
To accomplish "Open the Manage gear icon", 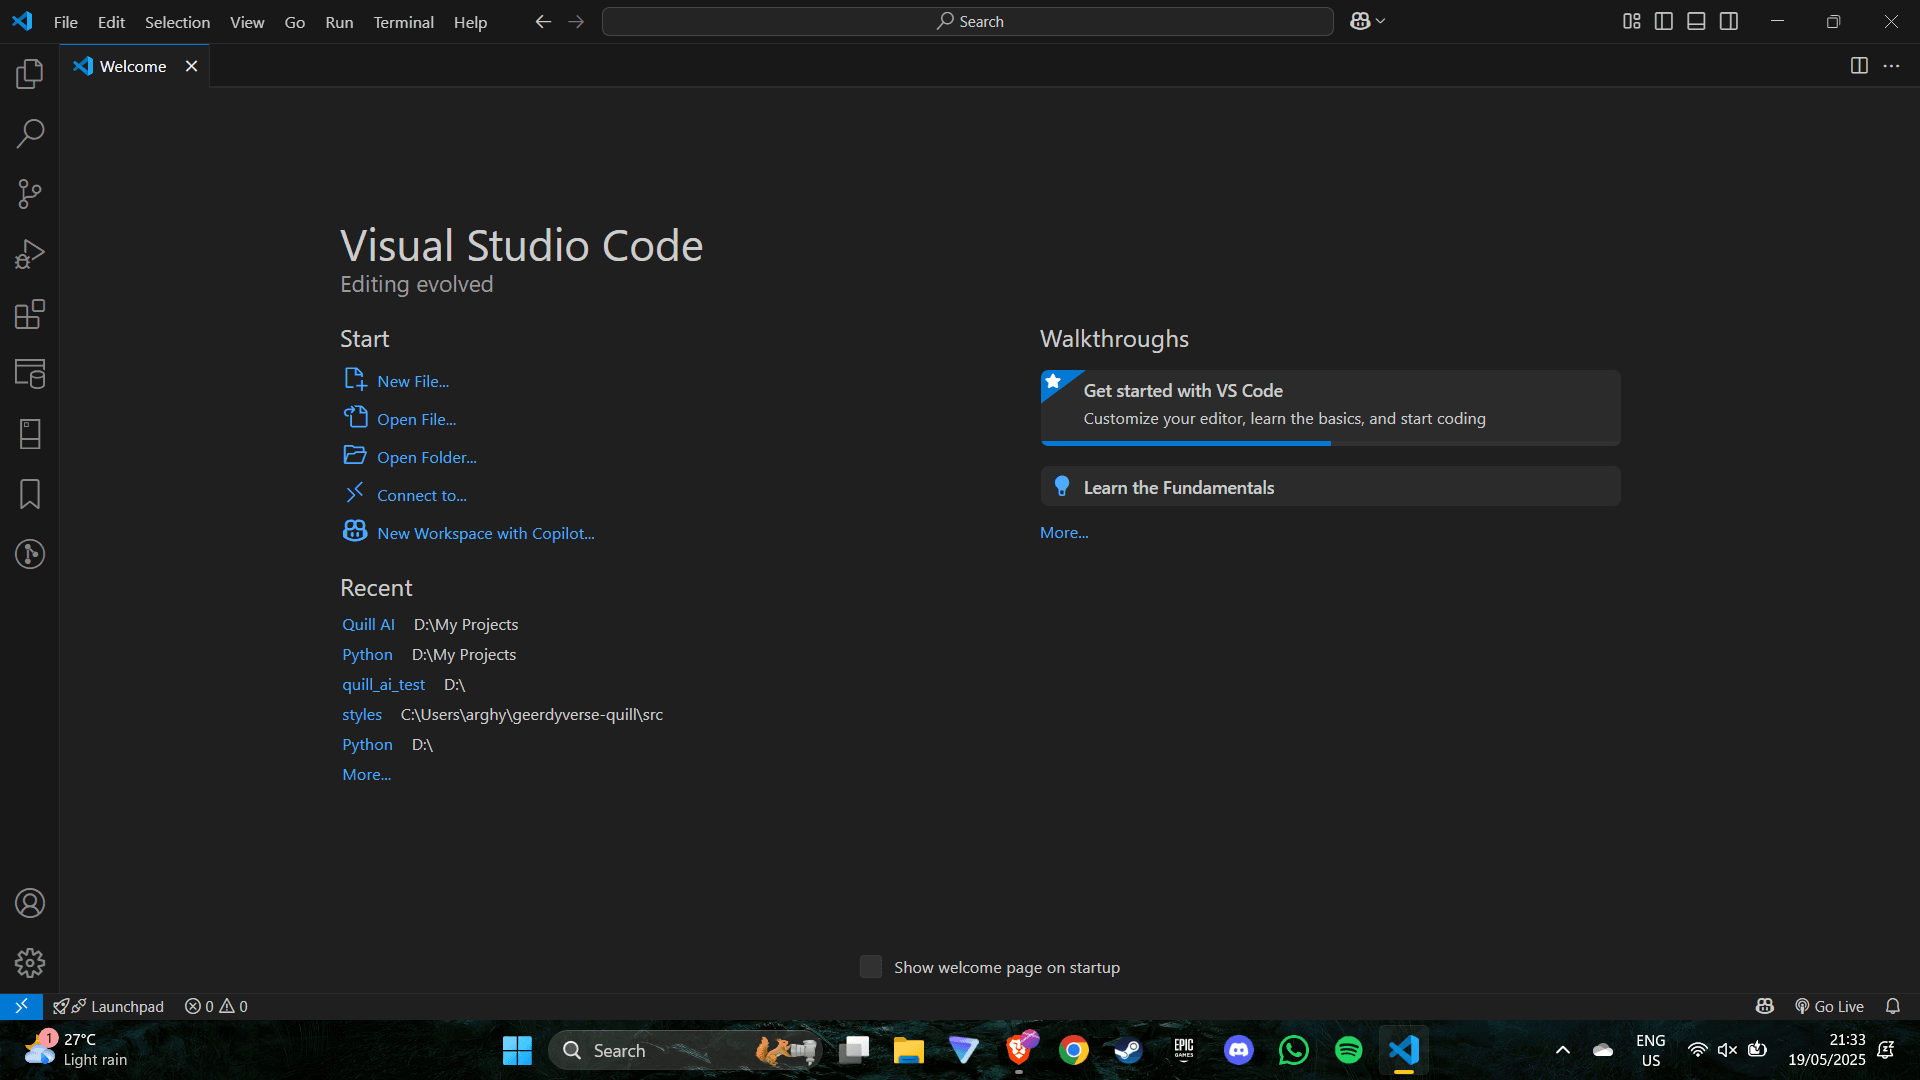I will pyautogui.click(x=30, y=963).
